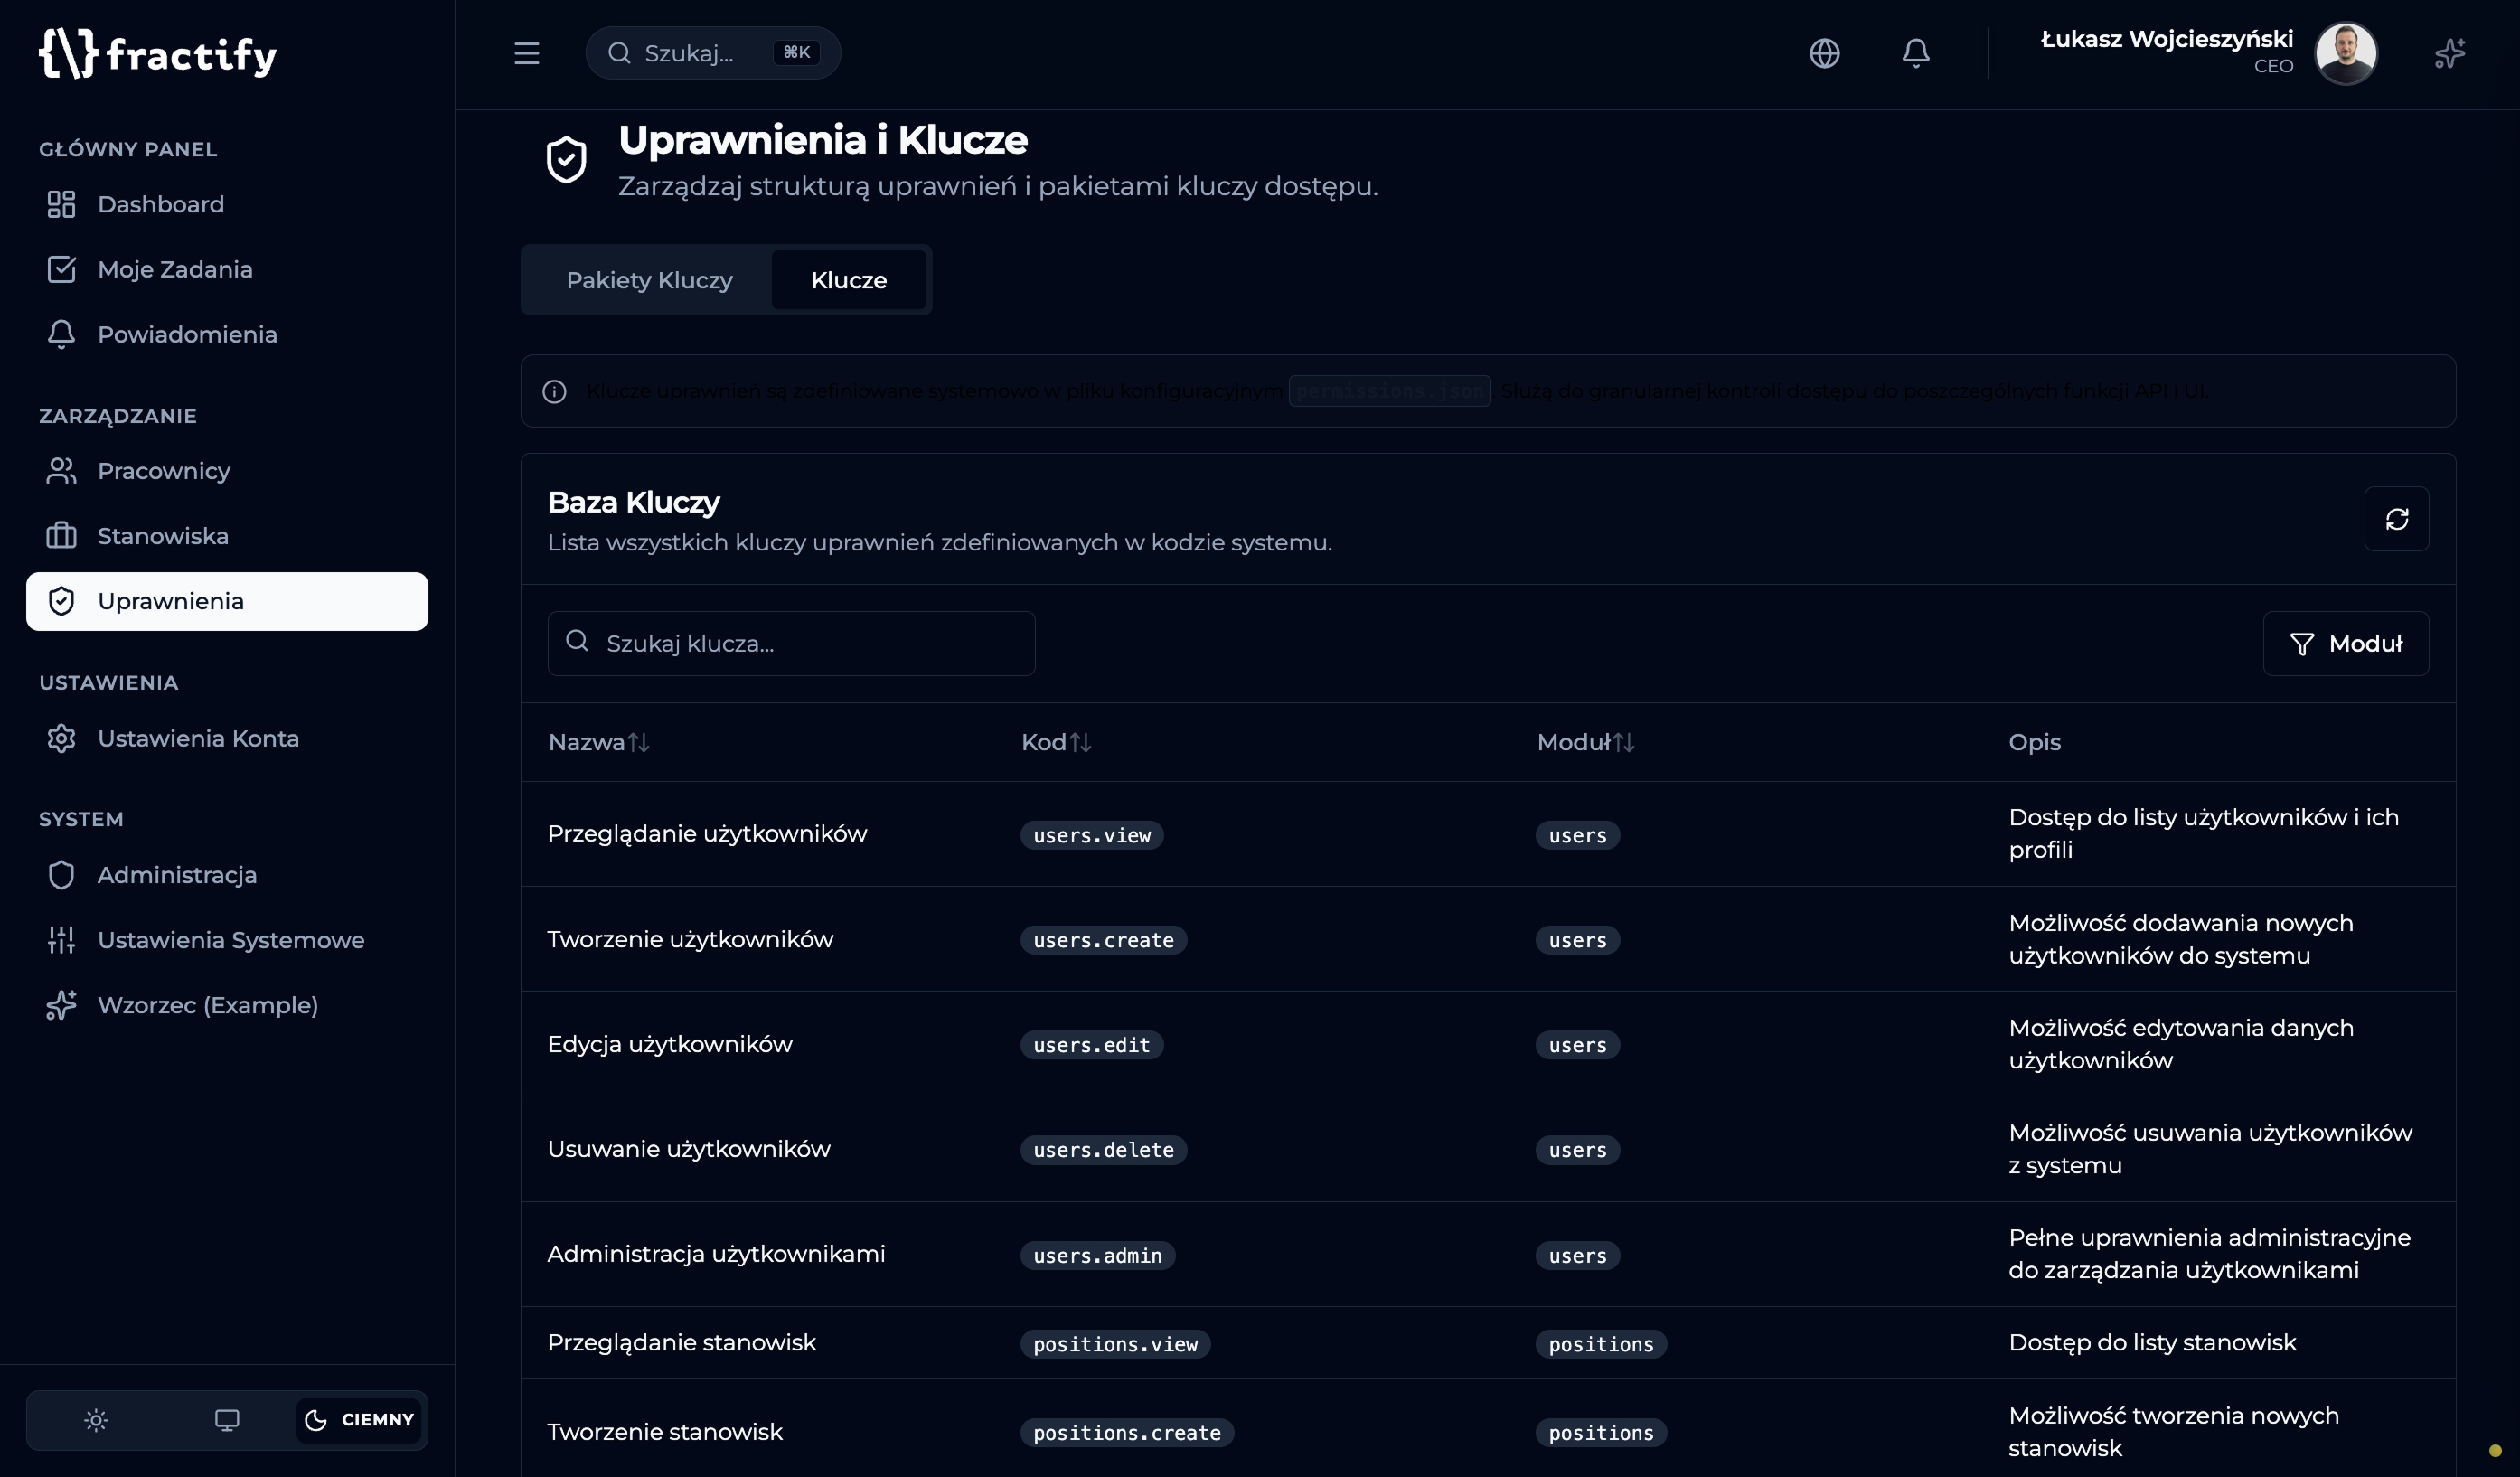Screen dimensions: 2520x1477
Task: Click users.edit code badge
Action: click(x=1091, y=1045)
